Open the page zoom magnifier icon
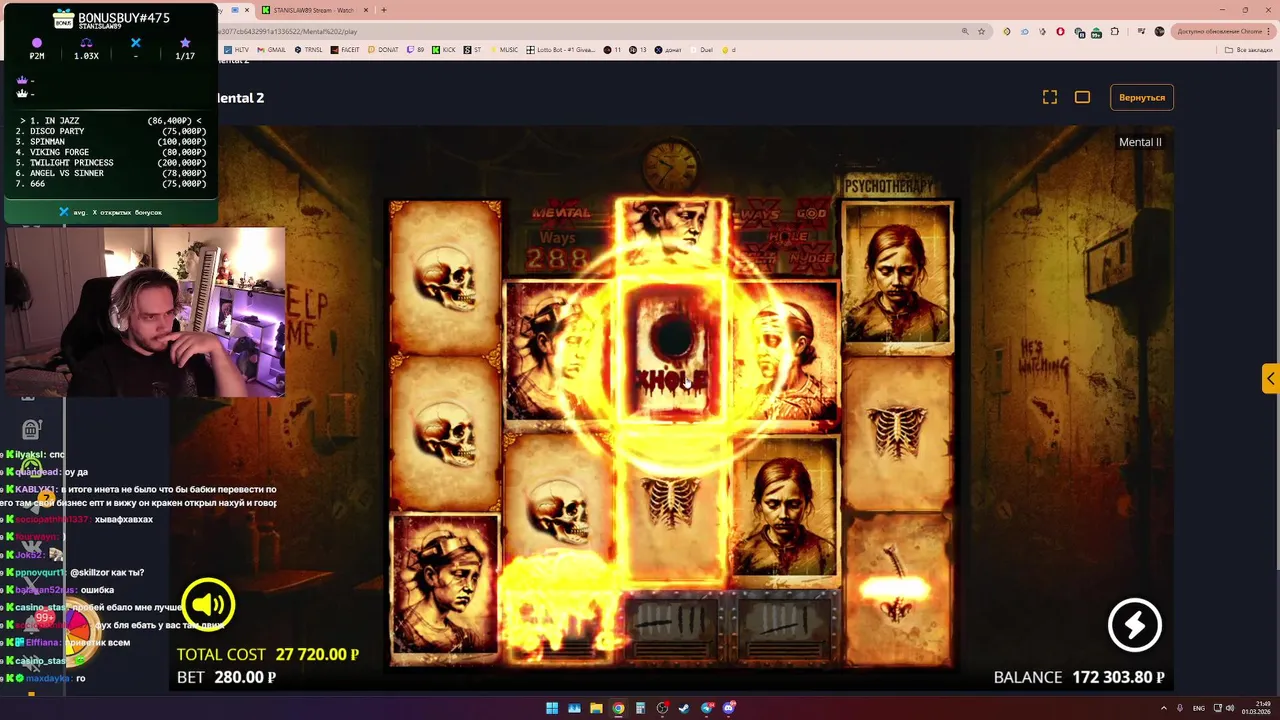Image resolution: width=1280 pixels, height=720 pixels. coord(964,31)
